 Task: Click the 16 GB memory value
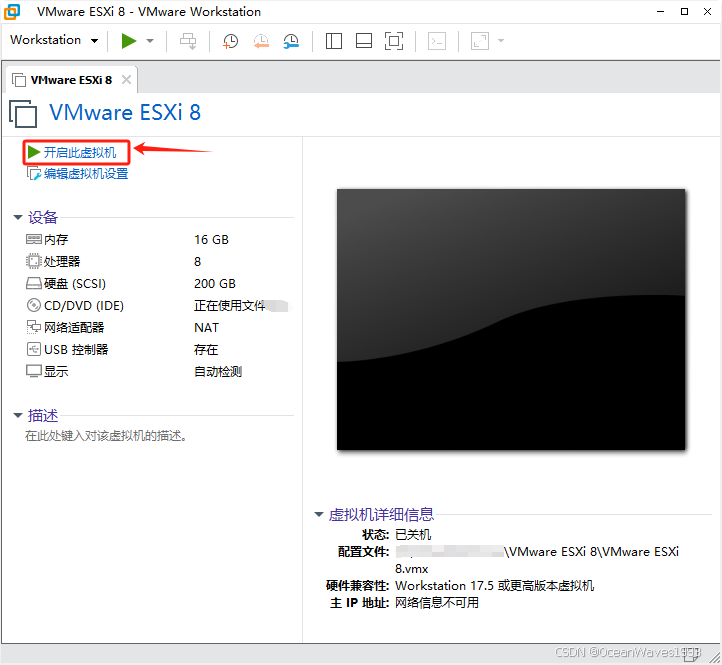[x=211, y=239]
